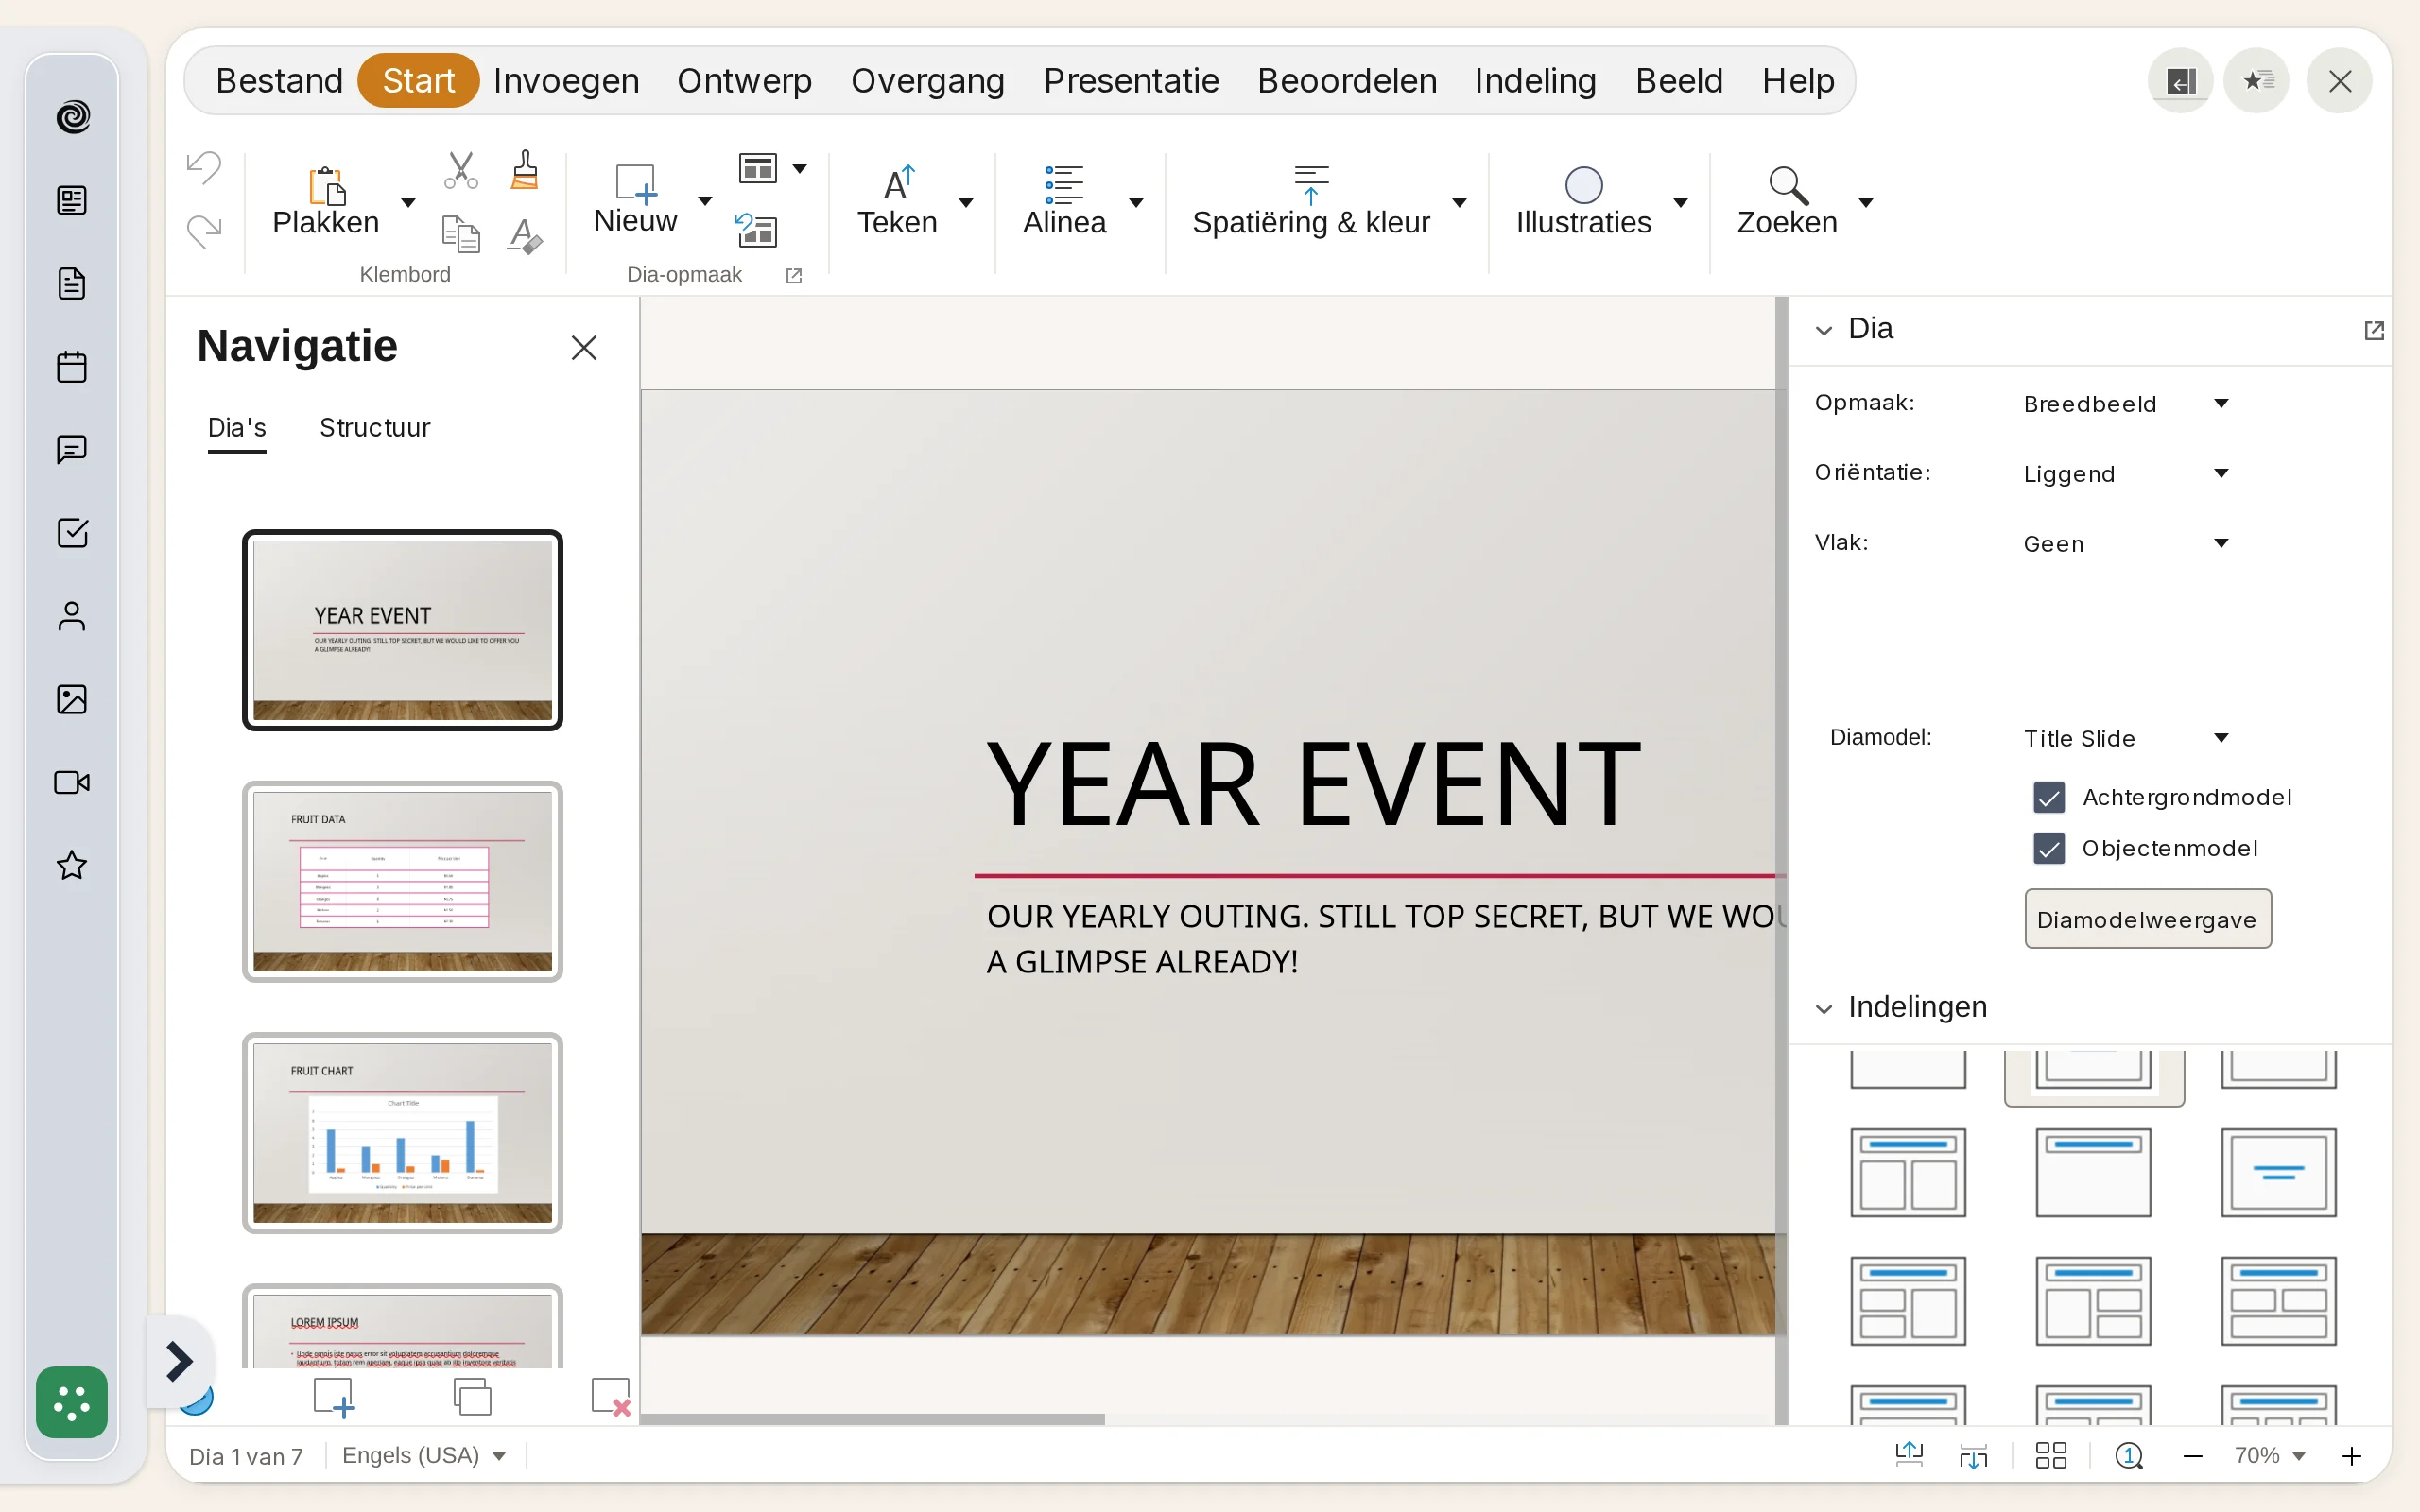The width and height of the screenshot is (2420, 1512).
Task: Click the Undo arrow icon
Action: 204,167
